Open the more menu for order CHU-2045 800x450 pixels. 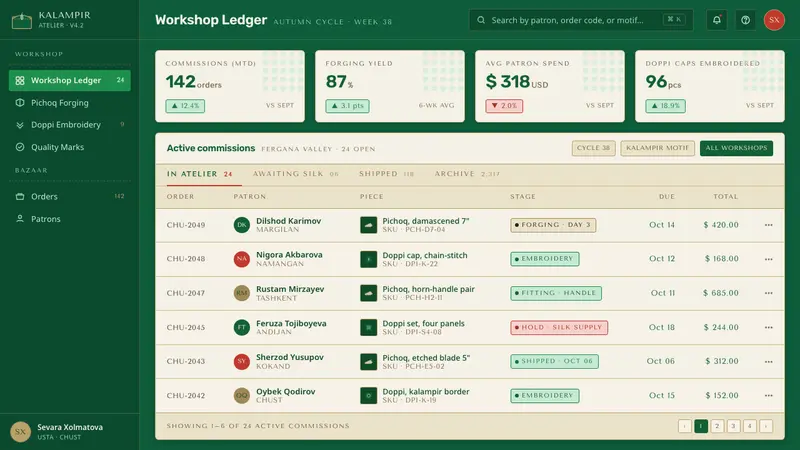coord(768,327)
